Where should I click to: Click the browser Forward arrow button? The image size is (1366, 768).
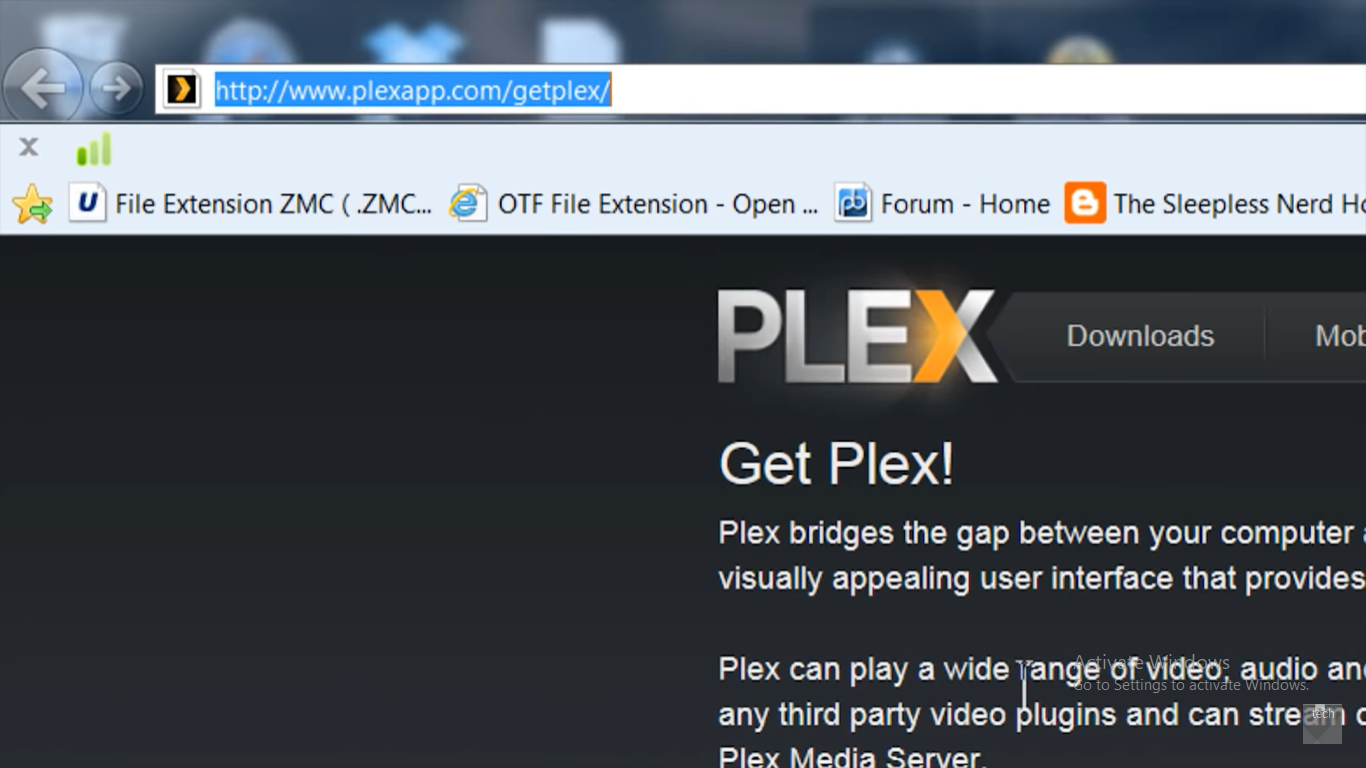click(x=116, y=89)
